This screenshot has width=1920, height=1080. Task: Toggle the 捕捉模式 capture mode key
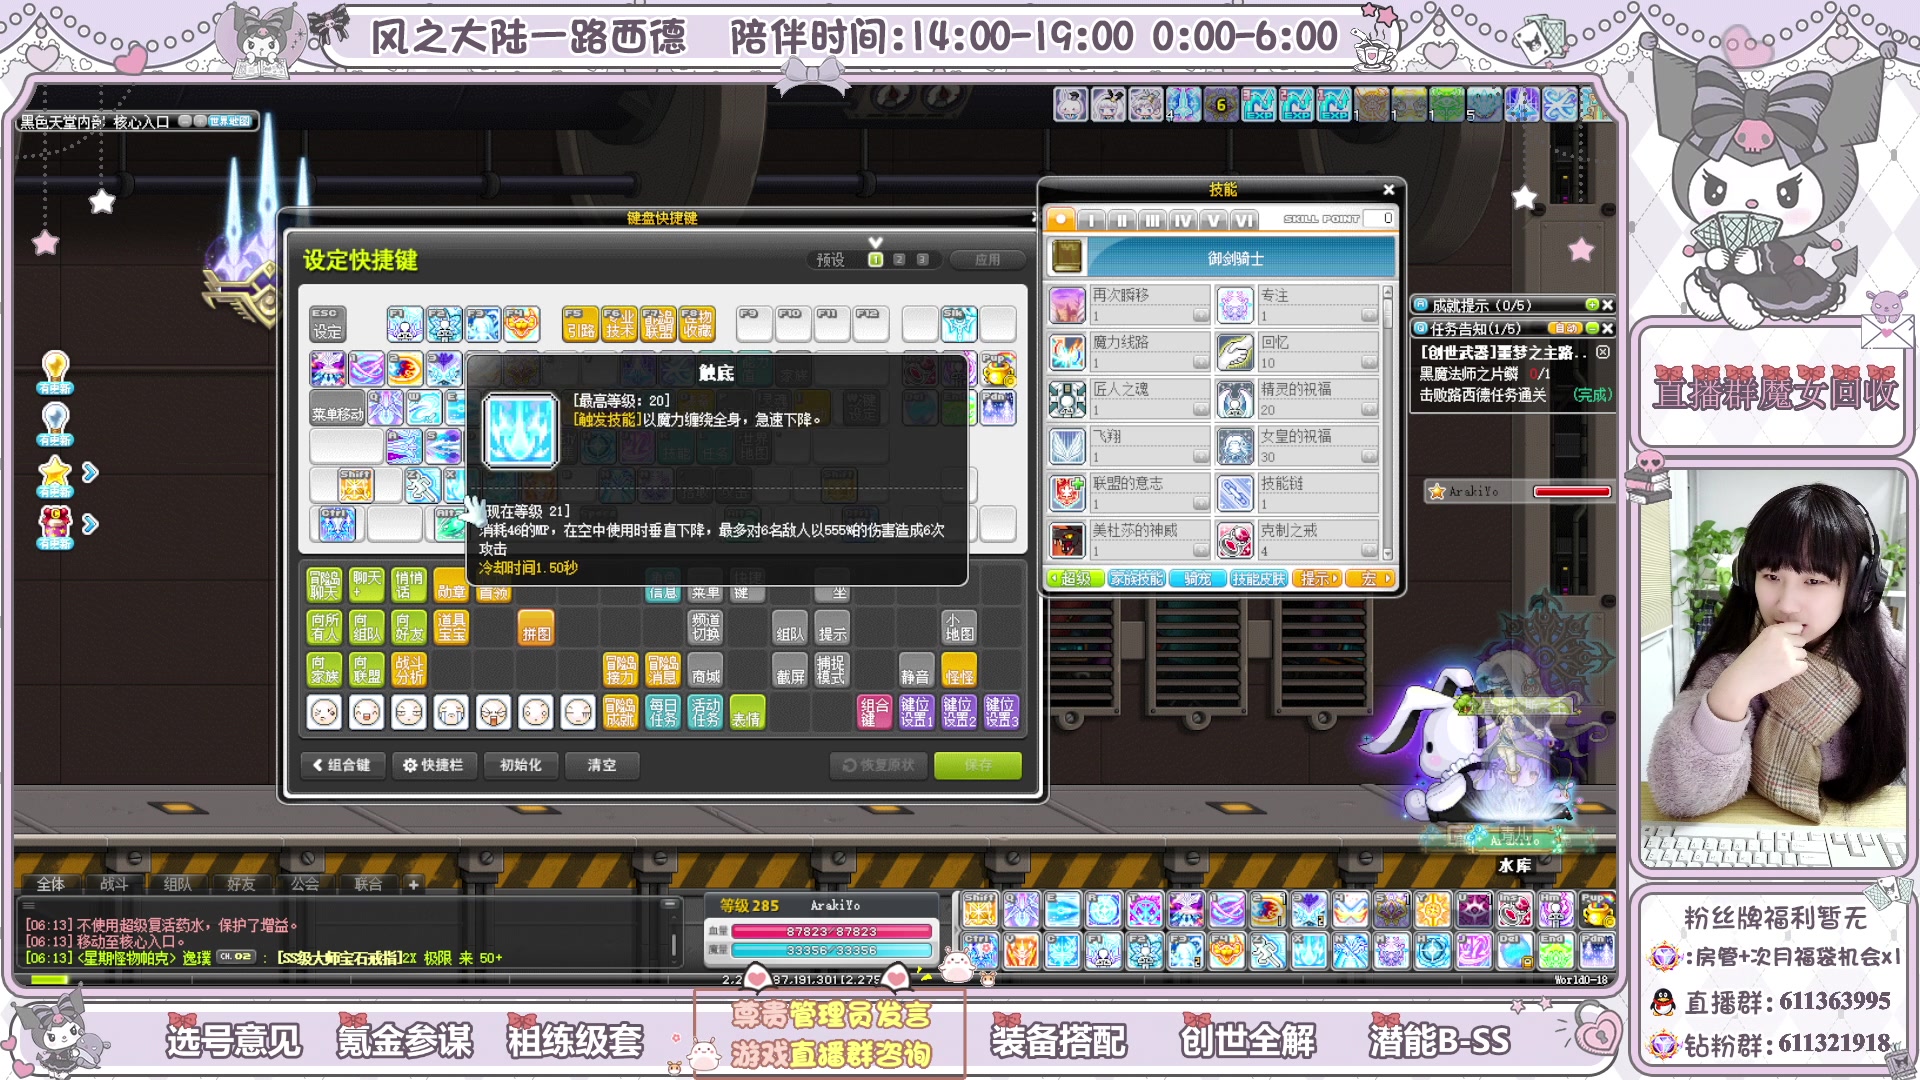831,670
